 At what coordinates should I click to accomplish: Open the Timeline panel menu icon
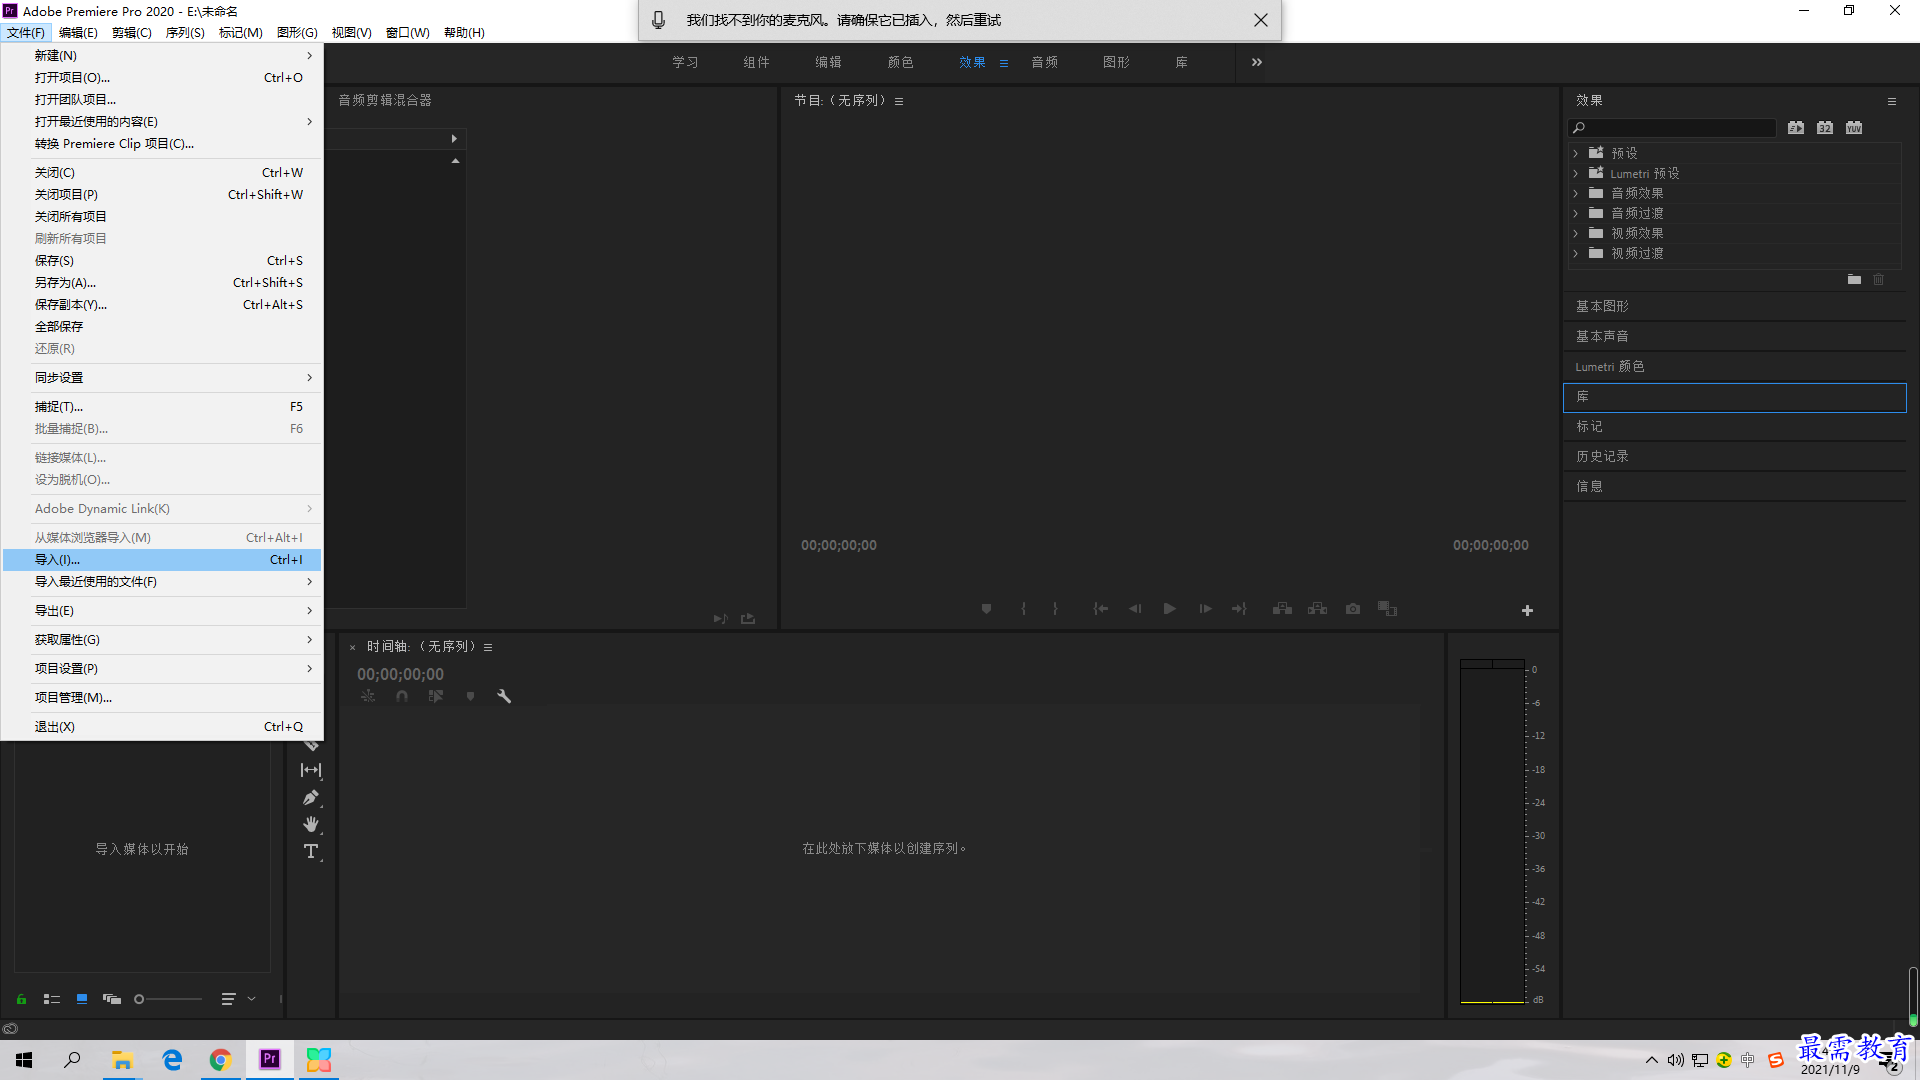tap(488, 647)
